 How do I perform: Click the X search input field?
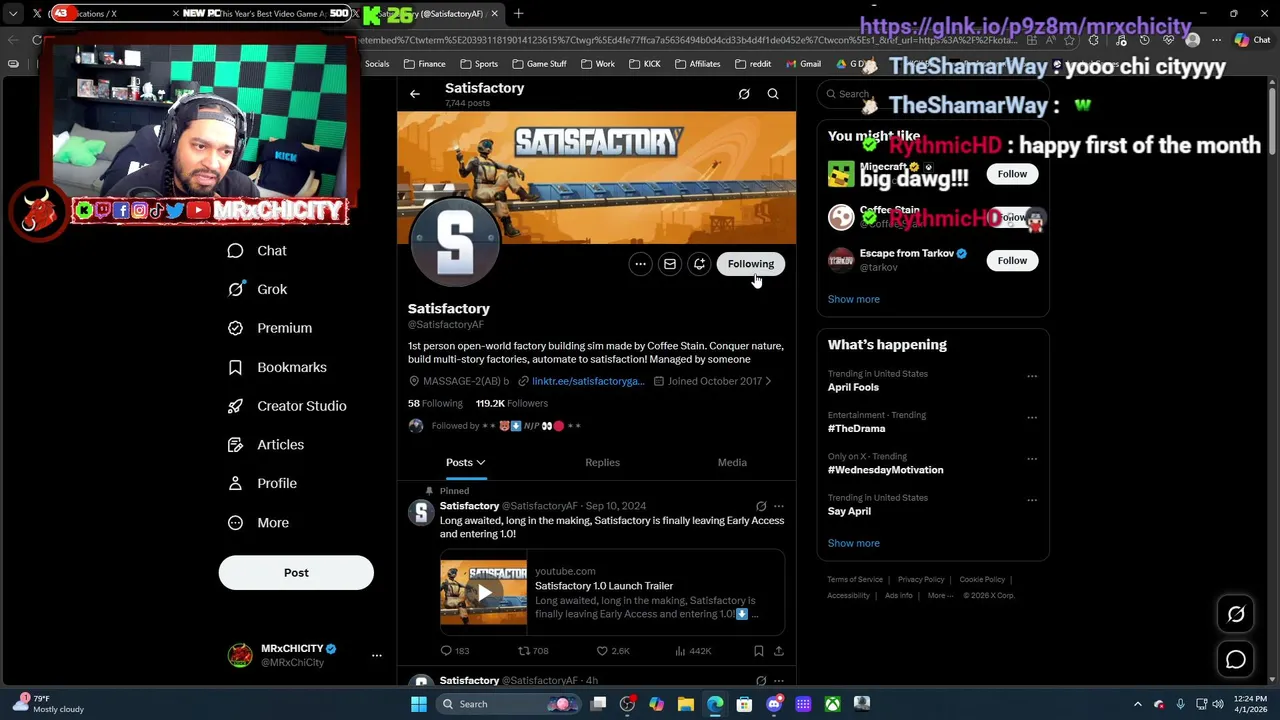pos(932,94)
